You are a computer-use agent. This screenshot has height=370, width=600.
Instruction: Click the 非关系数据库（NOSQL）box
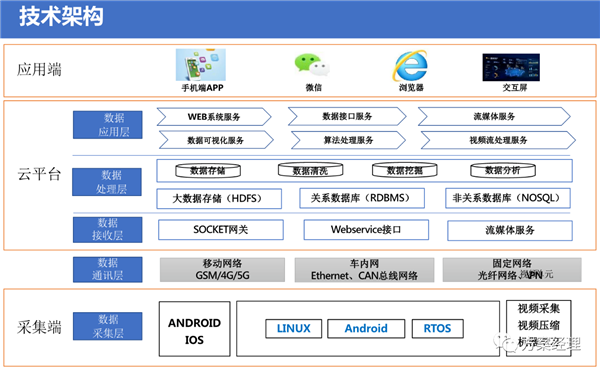click(x=508, y=198)
